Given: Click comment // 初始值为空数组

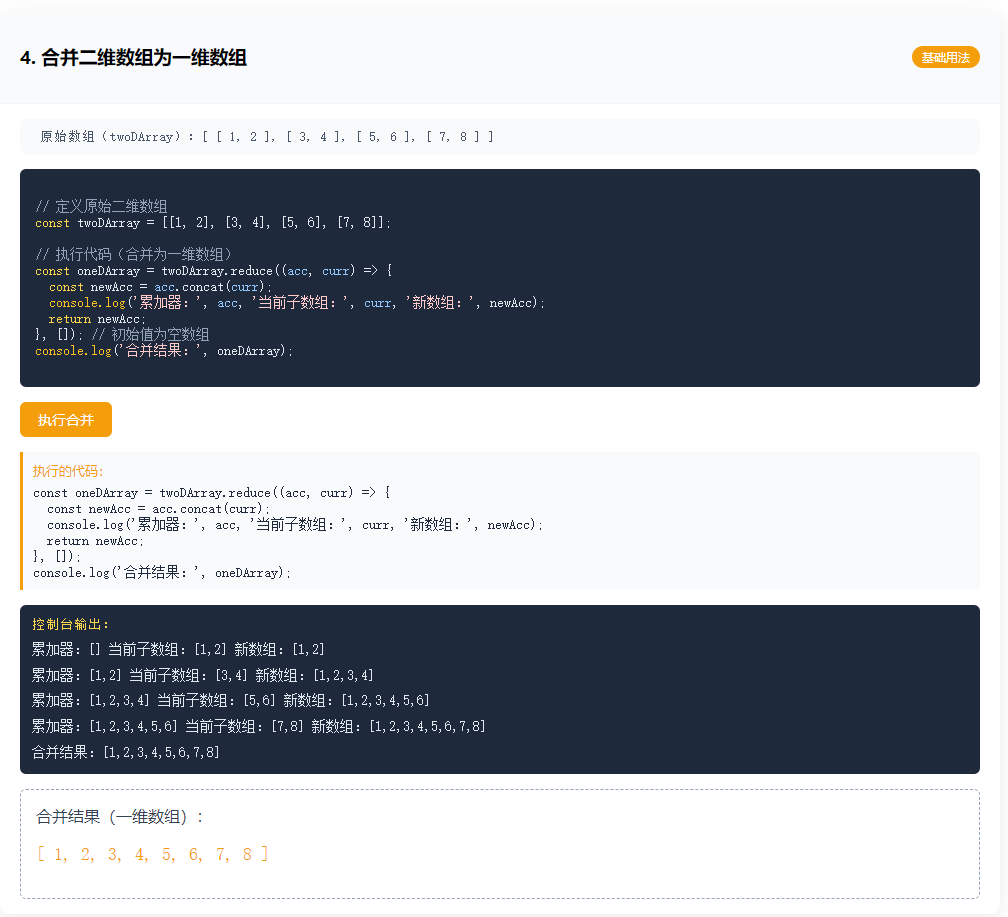Looking at the screenshot, I should coord(150,334).
